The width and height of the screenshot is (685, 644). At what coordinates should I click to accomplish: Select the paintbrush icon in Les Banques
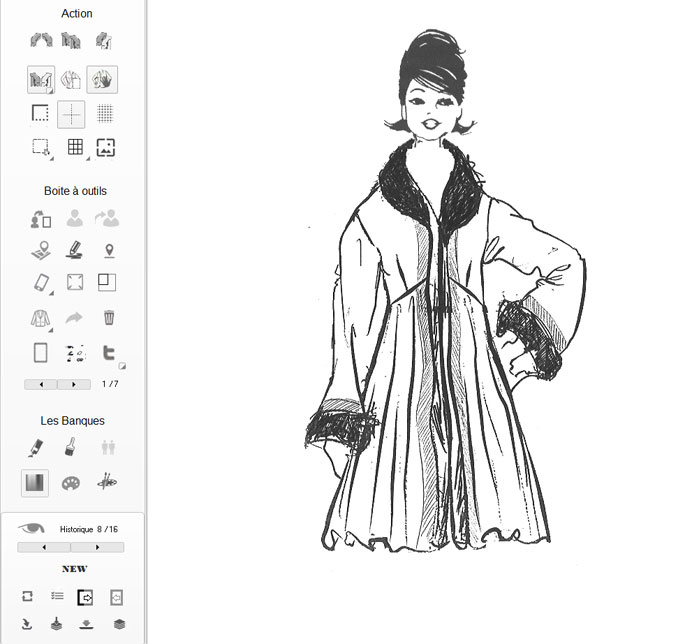coord(71,447)
